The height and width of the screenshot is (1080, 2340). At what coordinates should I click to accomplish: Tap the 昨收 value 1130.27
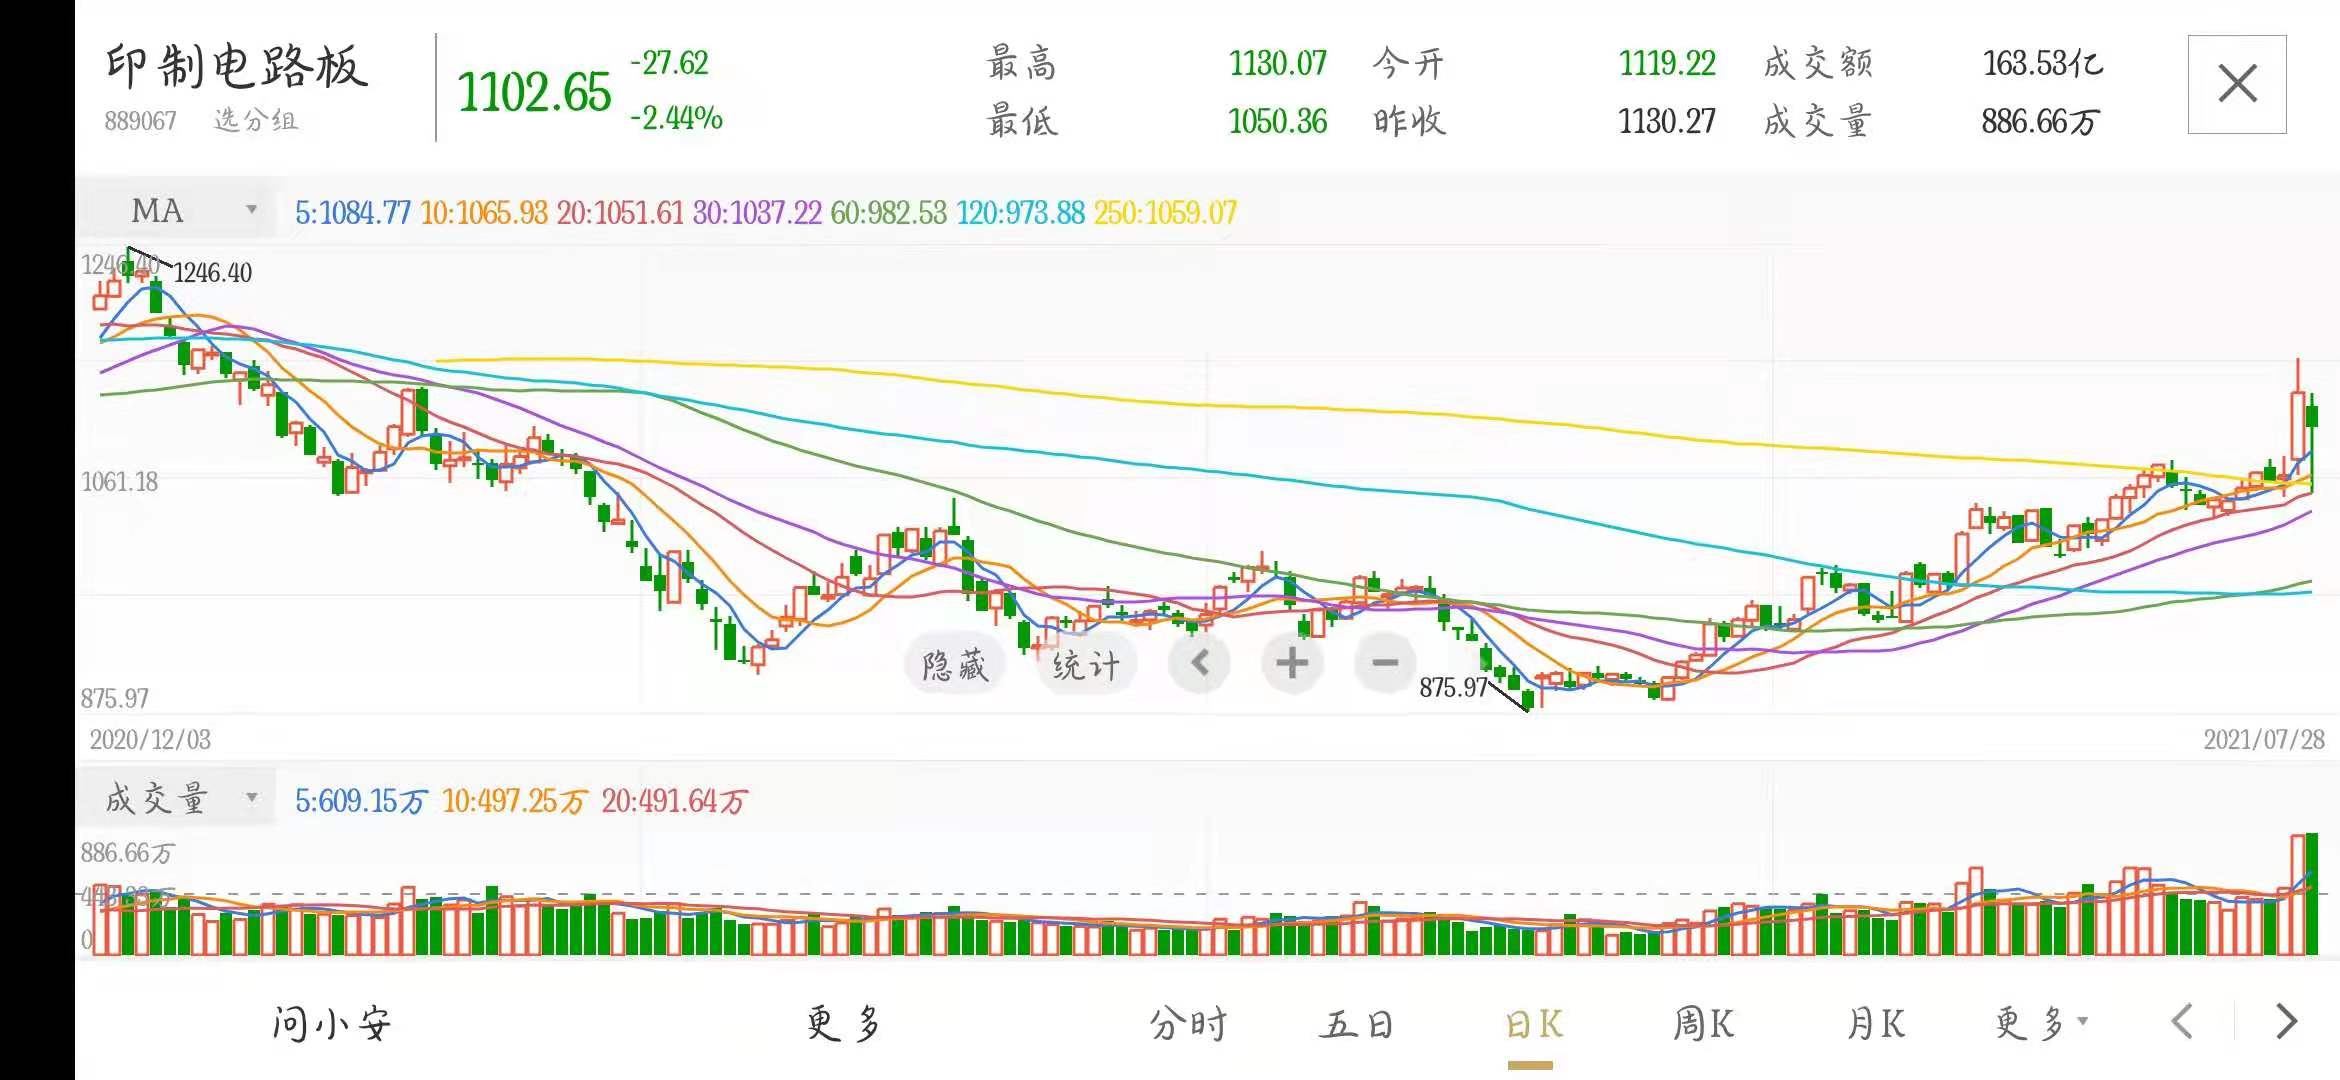tap(1667, 121)
